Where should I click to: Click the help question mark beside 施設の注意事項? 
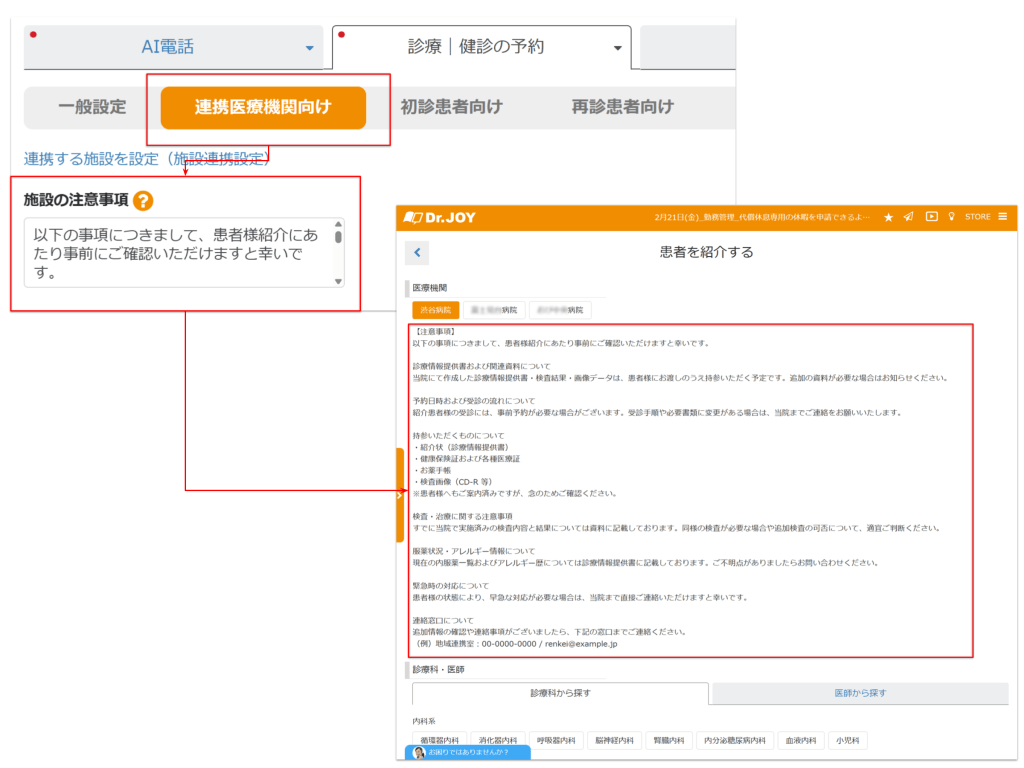click(143, 201)
